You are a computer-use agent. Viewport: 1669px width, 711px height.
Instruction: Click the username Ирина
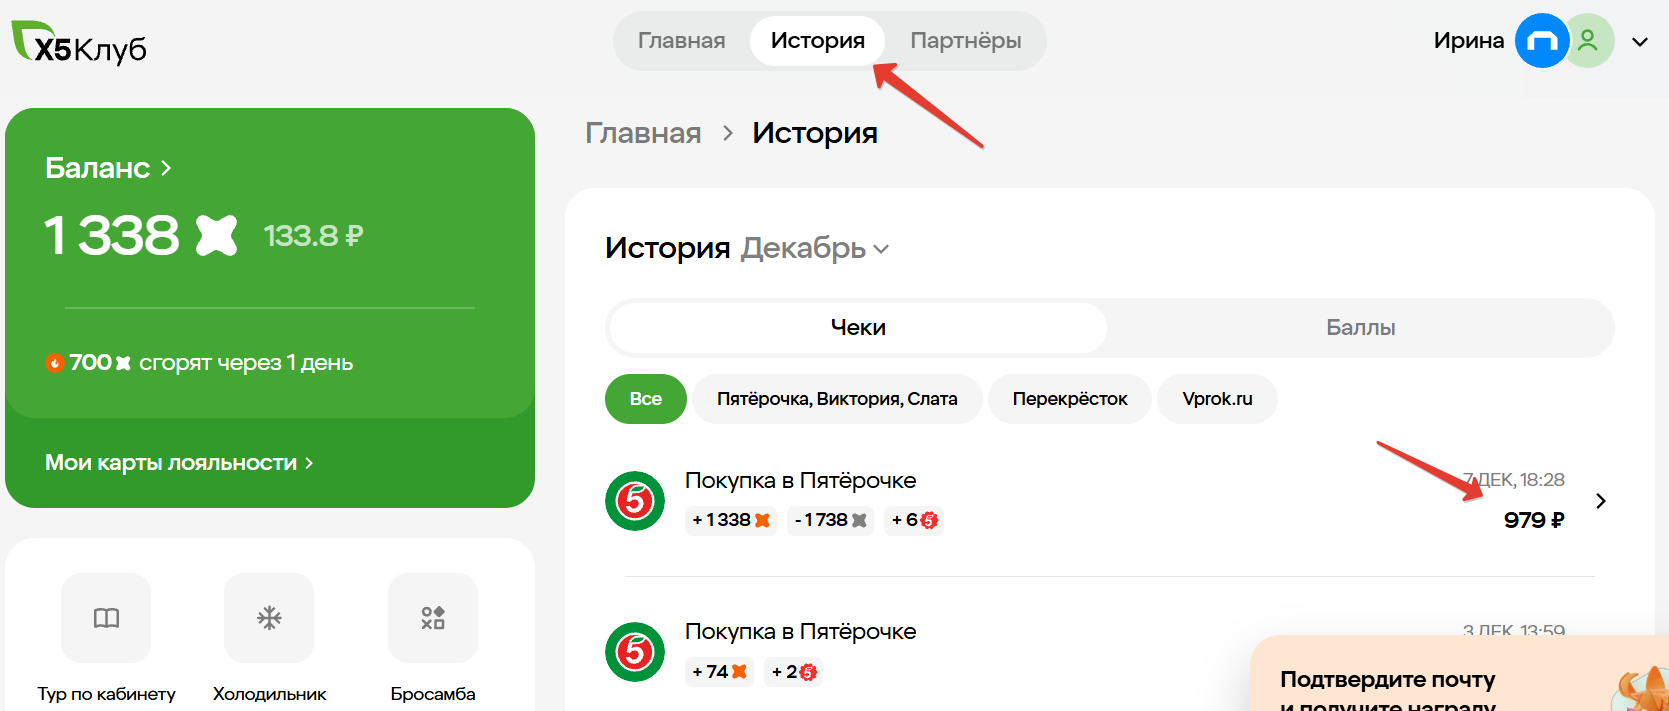click(x=1469, y=41)
